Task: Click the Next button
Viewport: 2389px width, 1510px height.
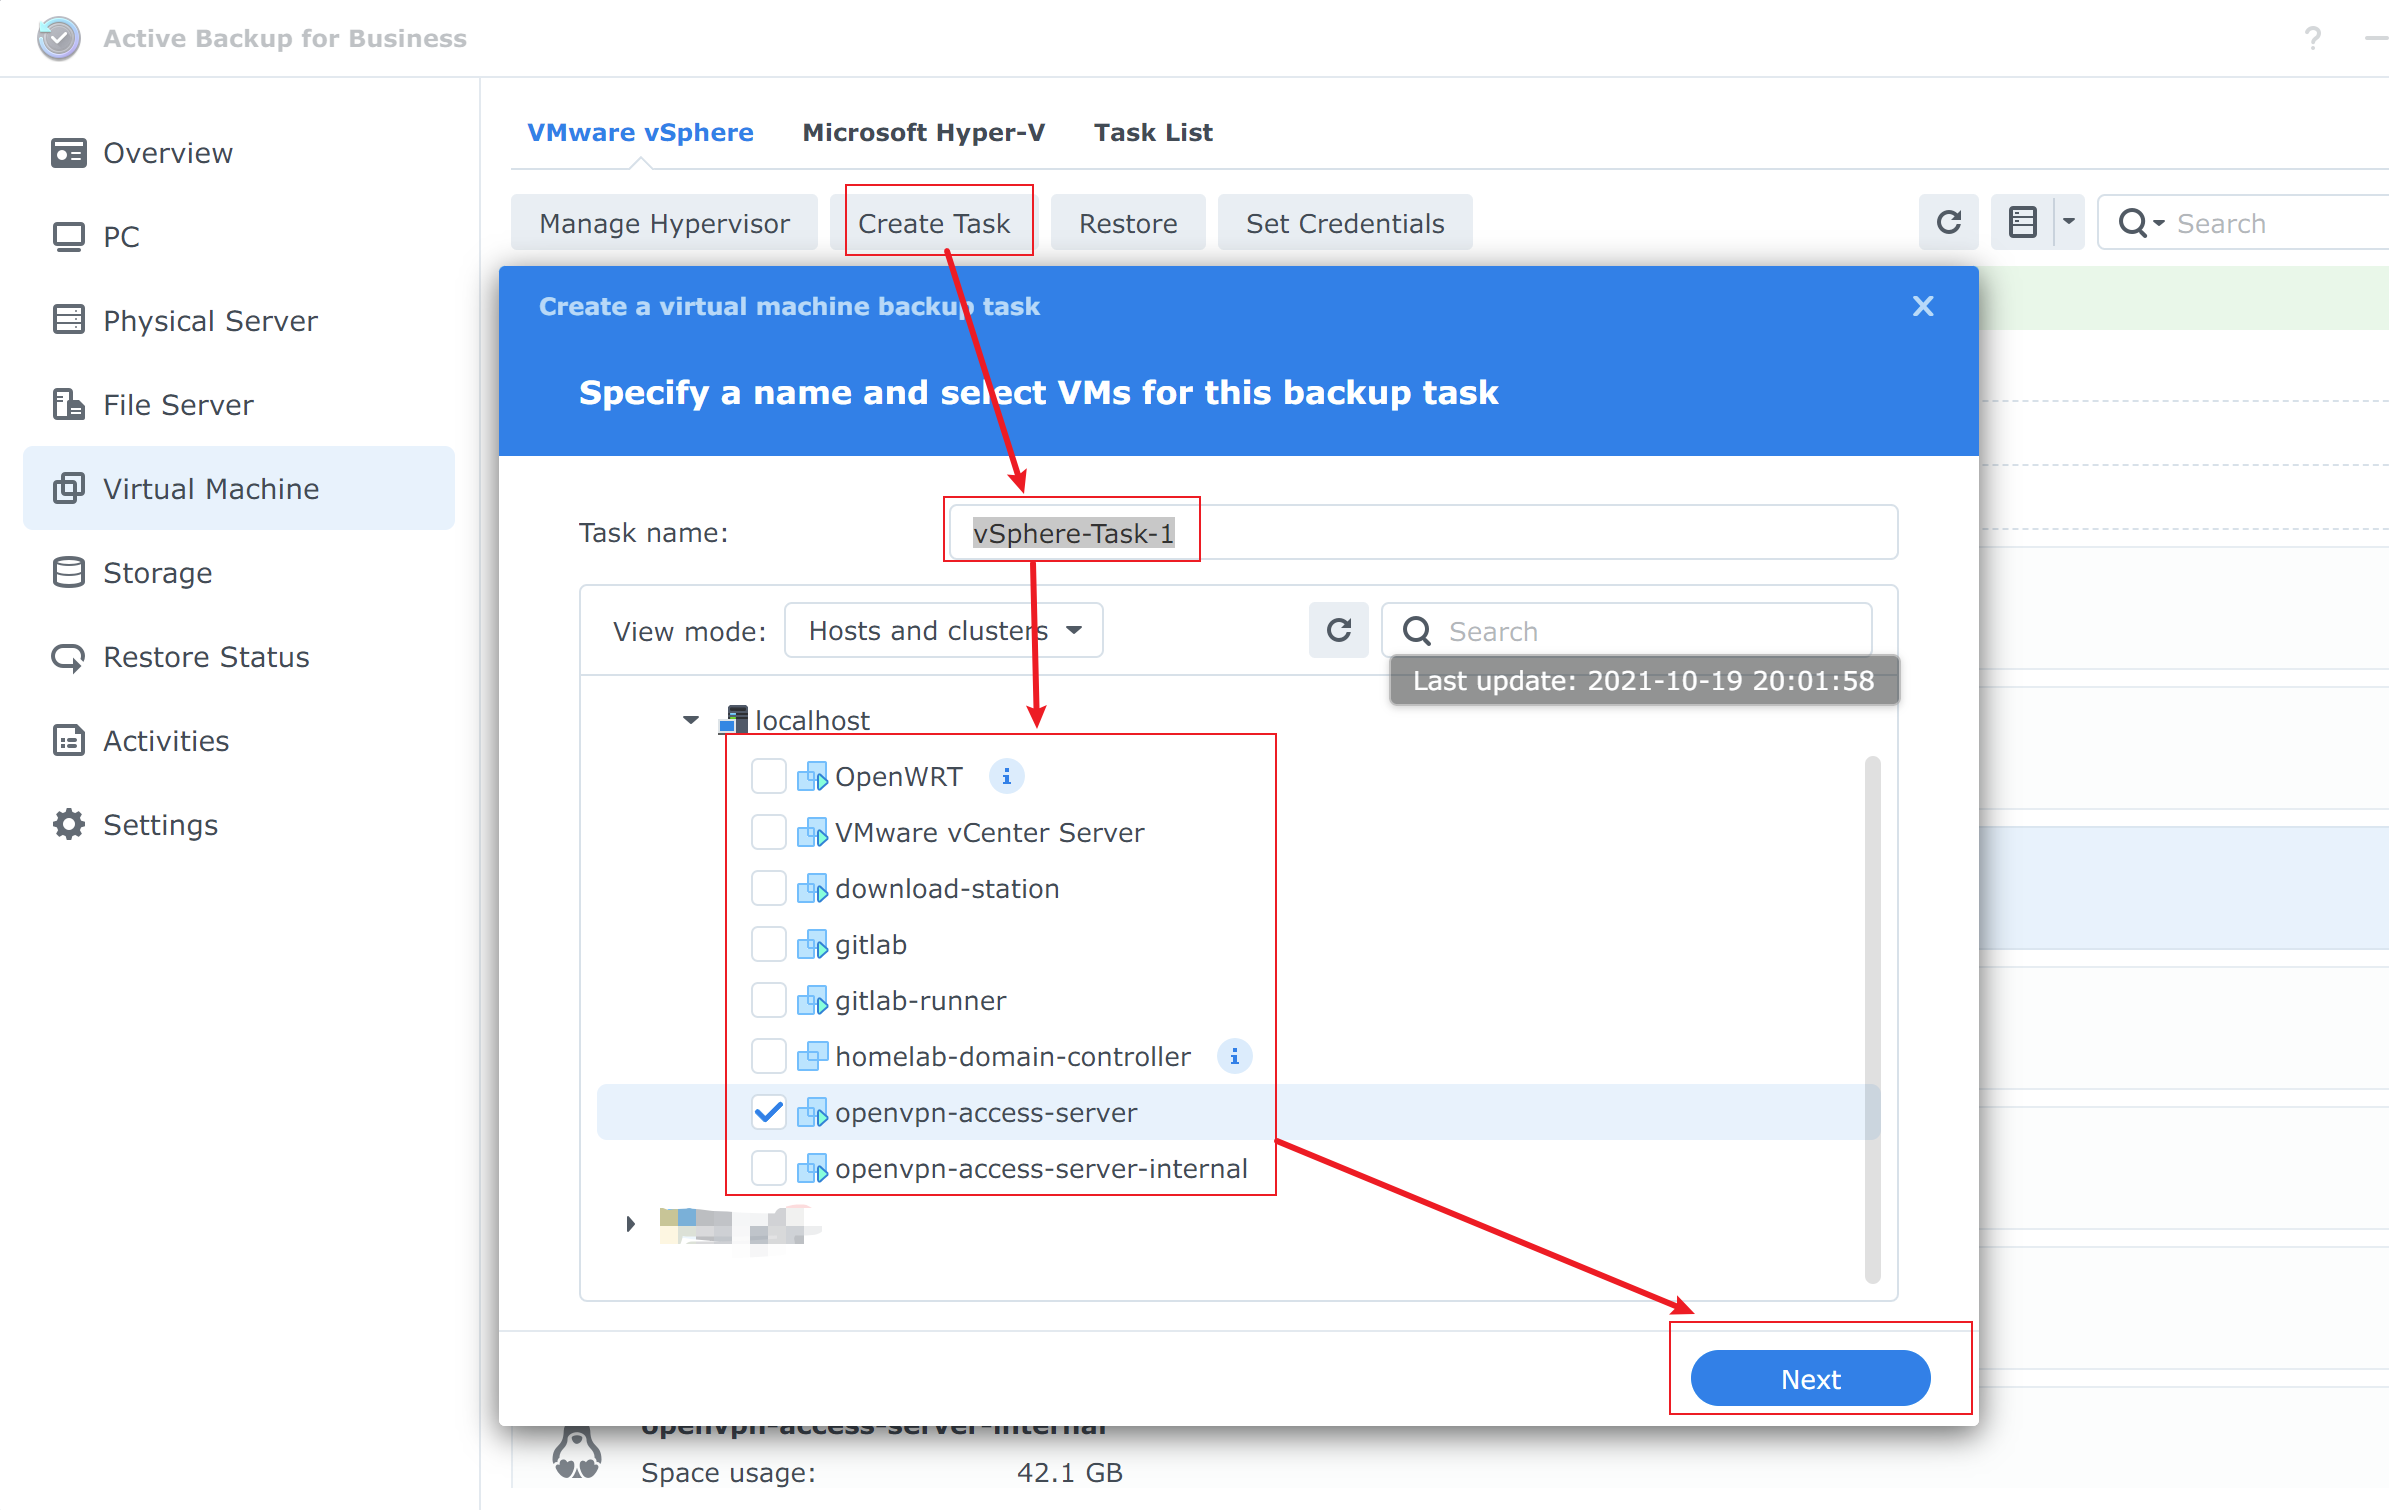Action: (x=1809, y=1378)
